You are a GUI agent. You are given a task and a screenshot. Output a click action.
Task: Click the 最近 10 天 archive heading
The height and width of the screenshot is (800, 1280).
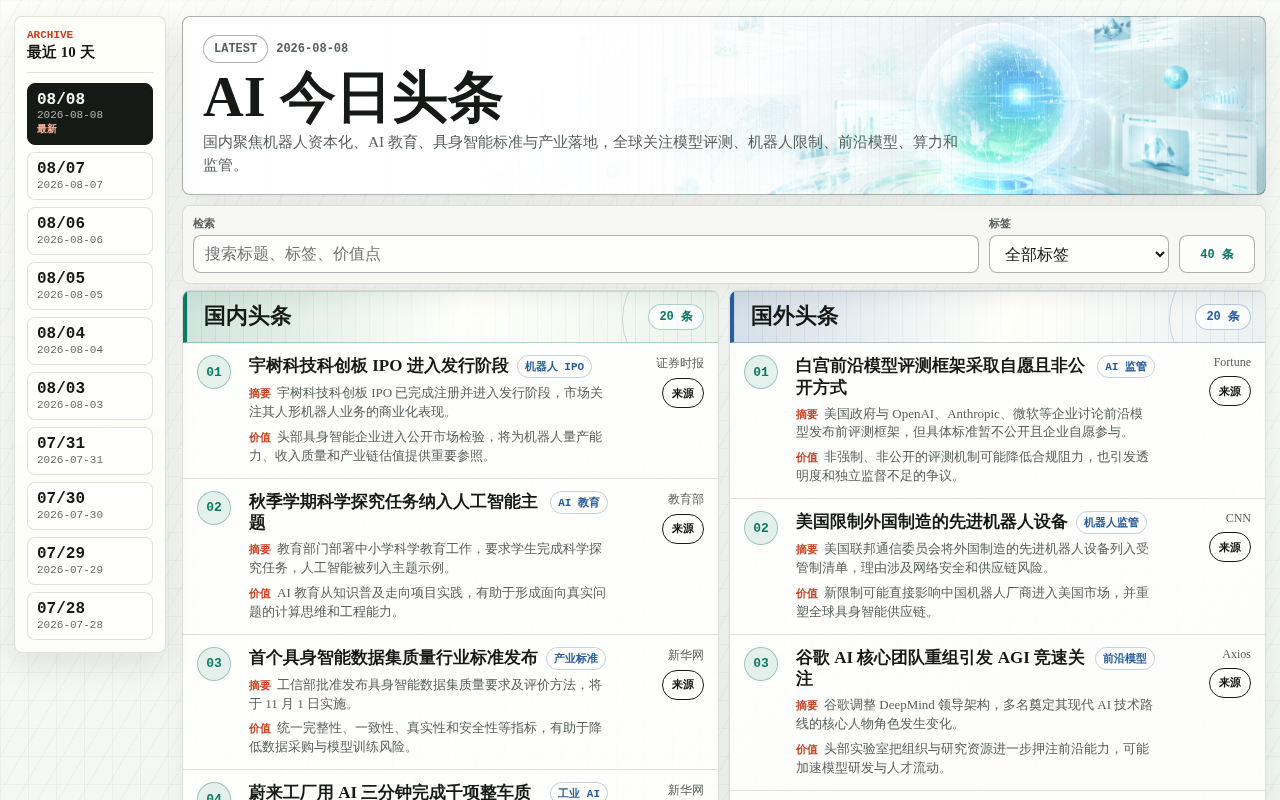click(x=61, y=52)
